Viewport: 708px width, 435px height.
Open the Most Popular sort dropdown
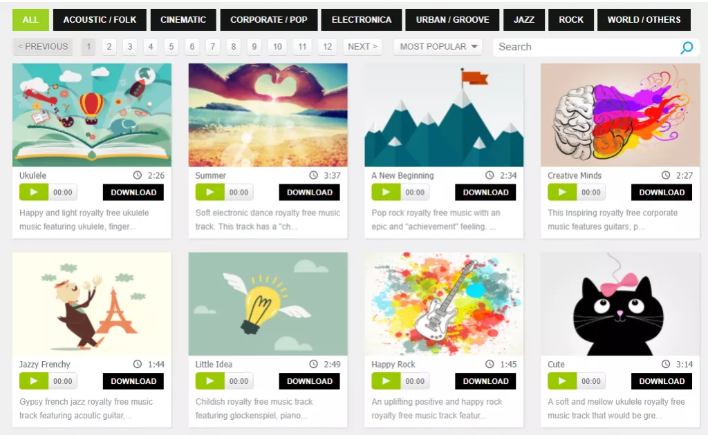click(x=438, y=47)
